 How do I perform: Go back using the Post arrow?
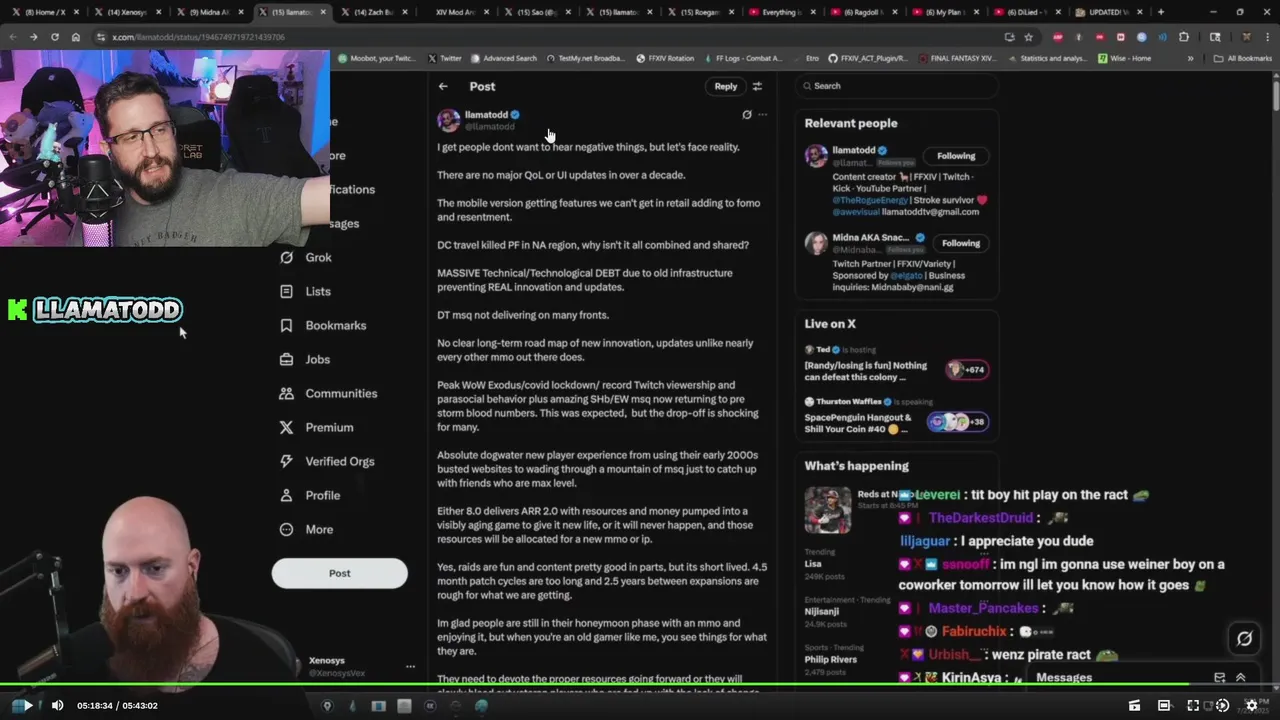click(x=443, y=86)
